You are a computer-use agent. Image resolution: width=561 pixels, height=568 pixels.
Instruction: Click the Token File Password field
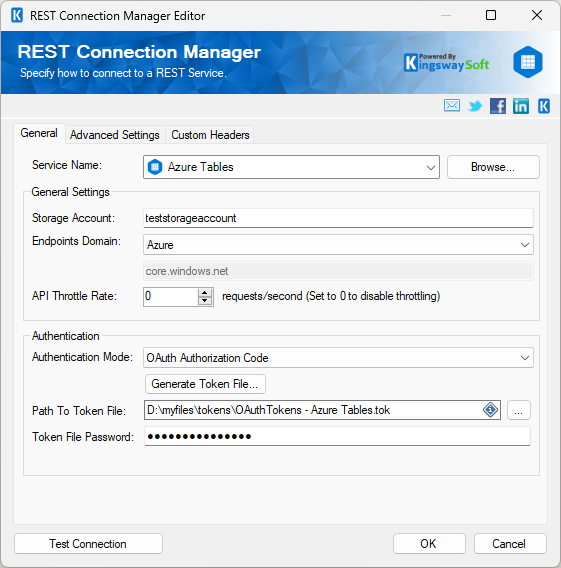337,437
